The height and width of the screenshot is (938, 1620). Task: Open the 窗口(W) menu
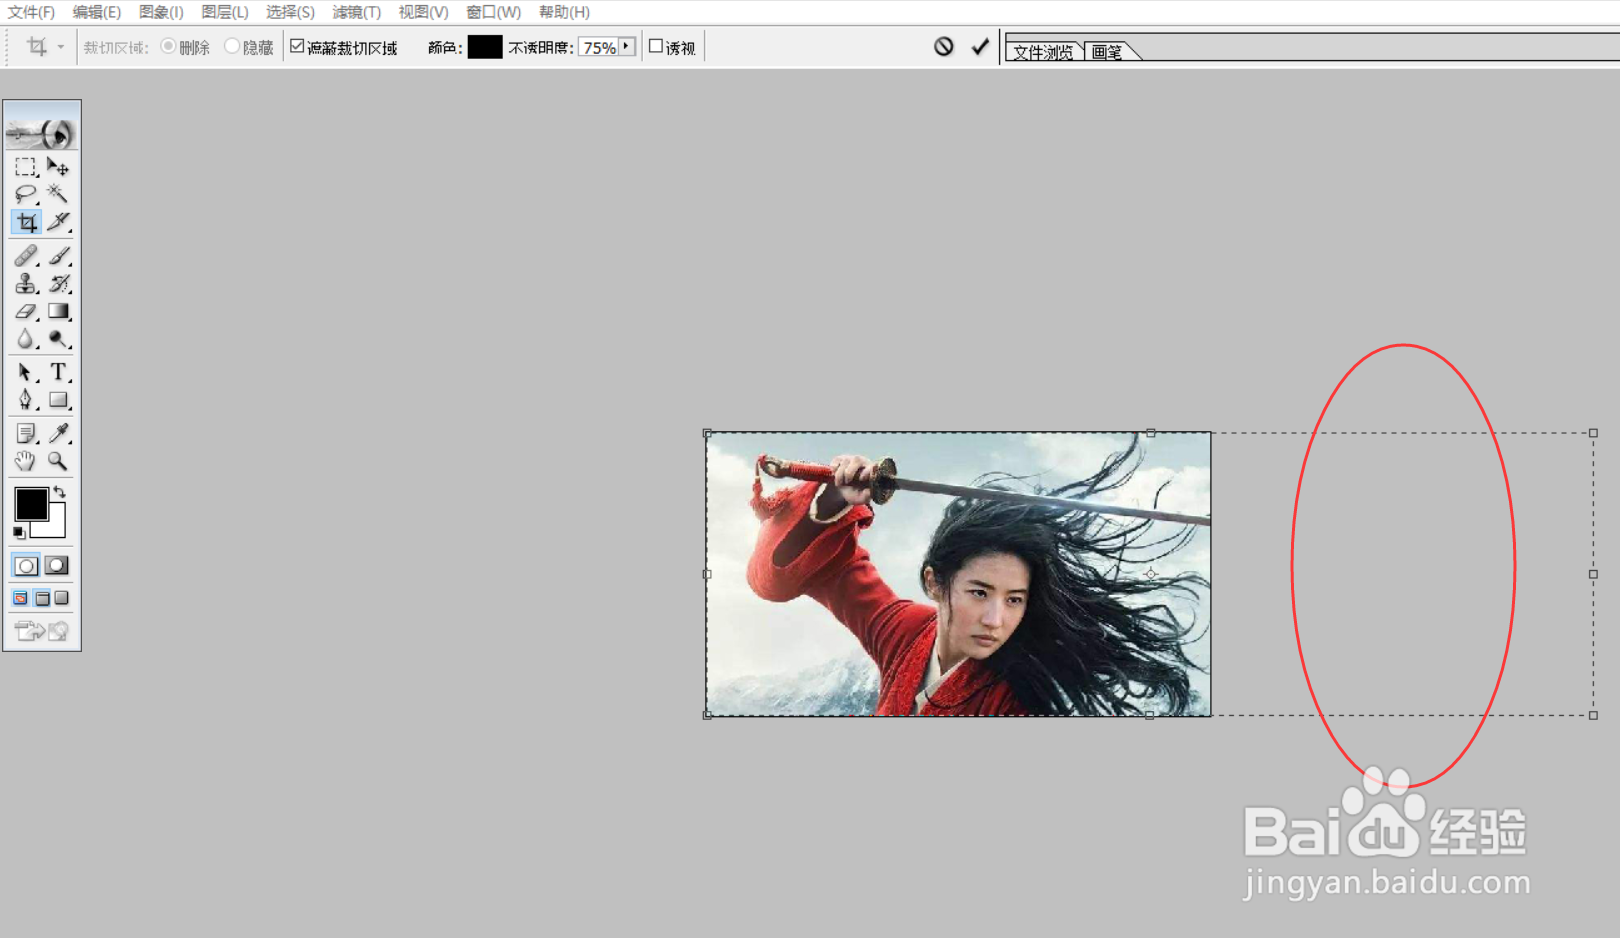click(494, 12)
